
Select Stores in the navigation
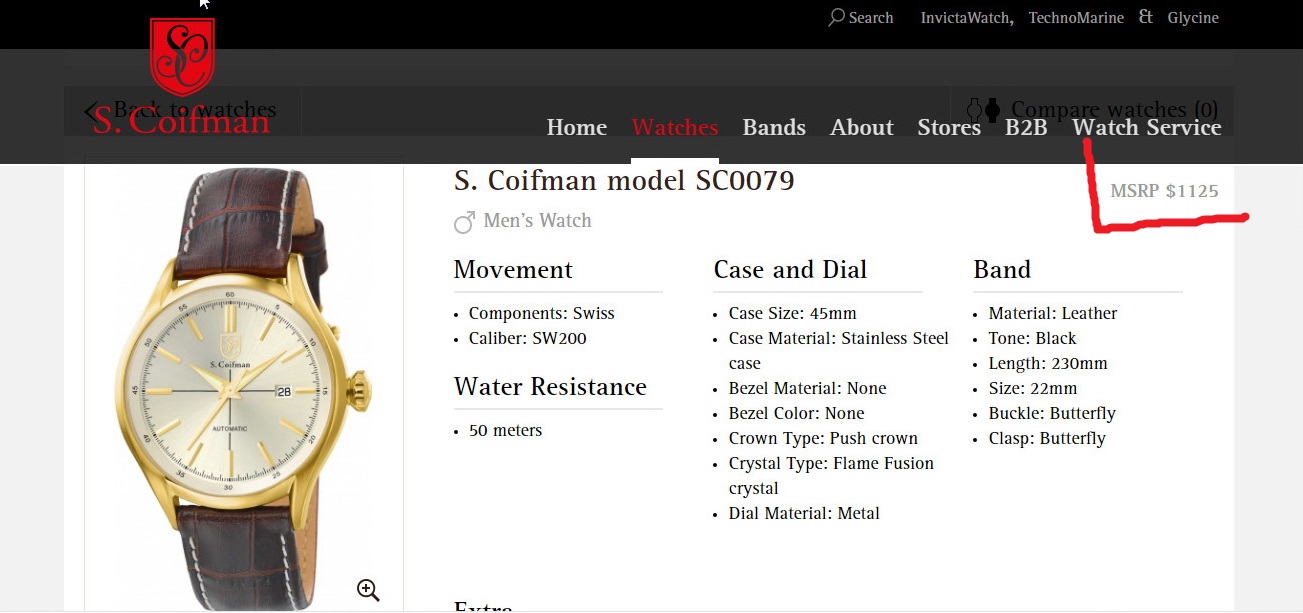click(949, 127)
